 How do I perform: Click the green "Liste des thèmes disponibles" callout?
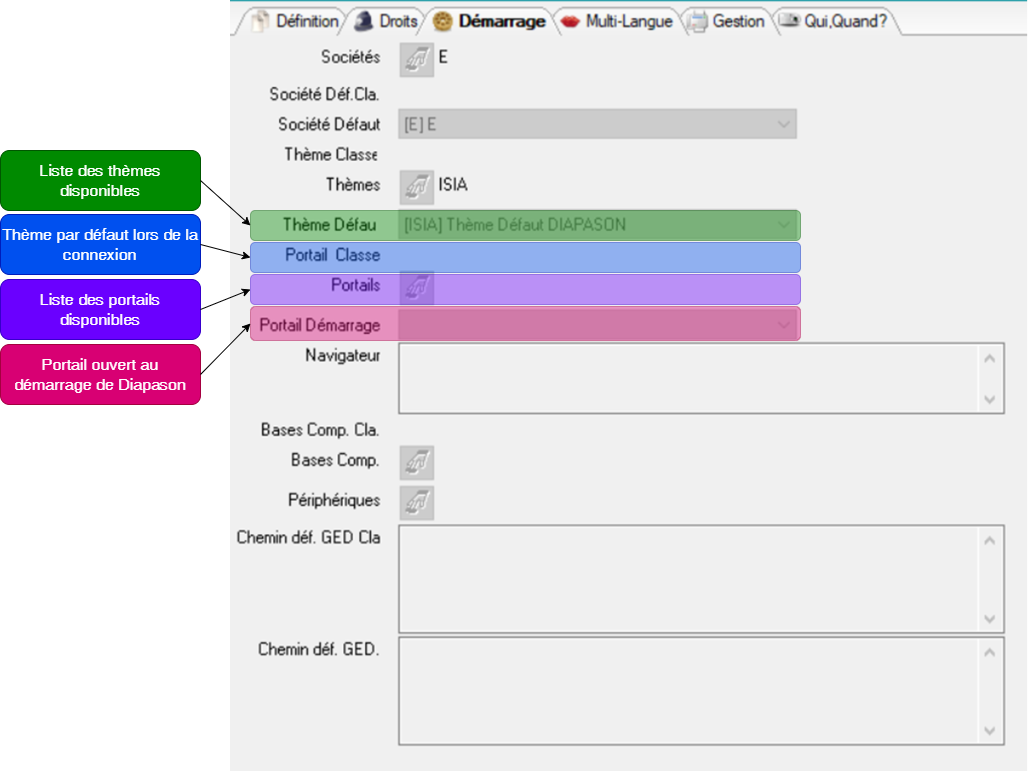coord(100,181)
